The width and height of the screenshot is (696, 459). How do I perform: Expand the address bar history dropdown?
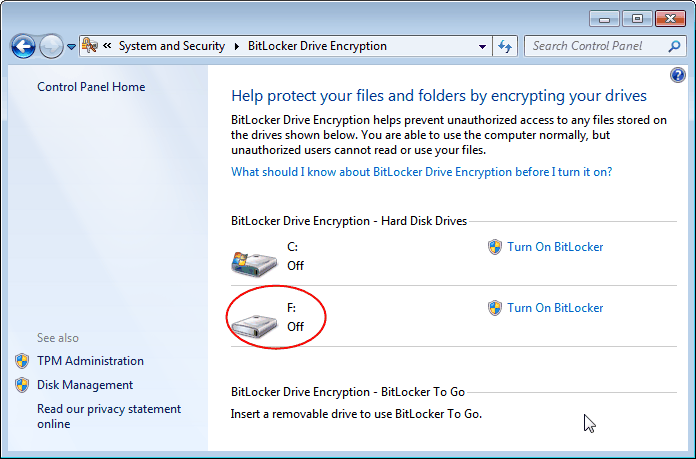(x=482, y=46)
